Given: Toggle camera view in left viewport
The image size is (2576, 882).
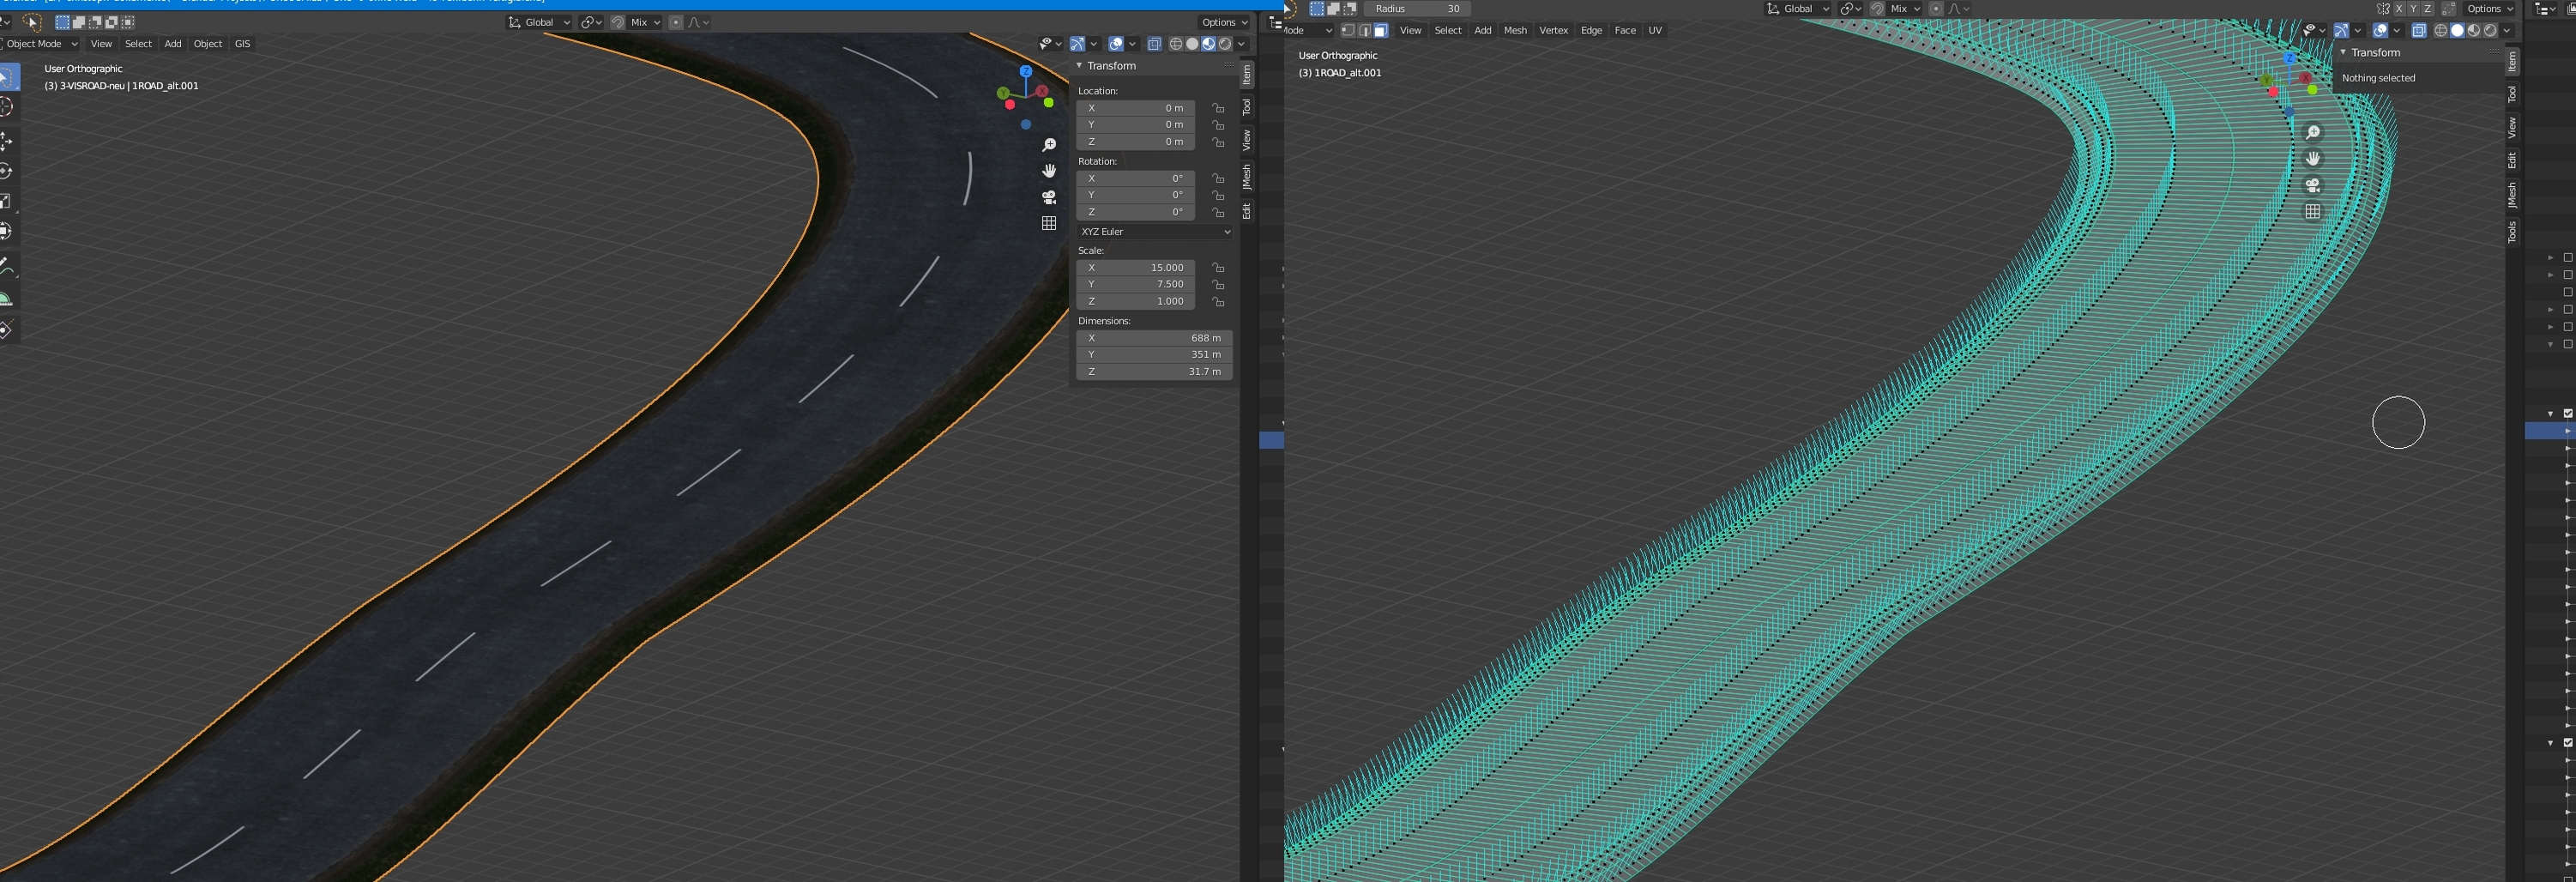Looking at the screenshot, I should point(1049,197).
